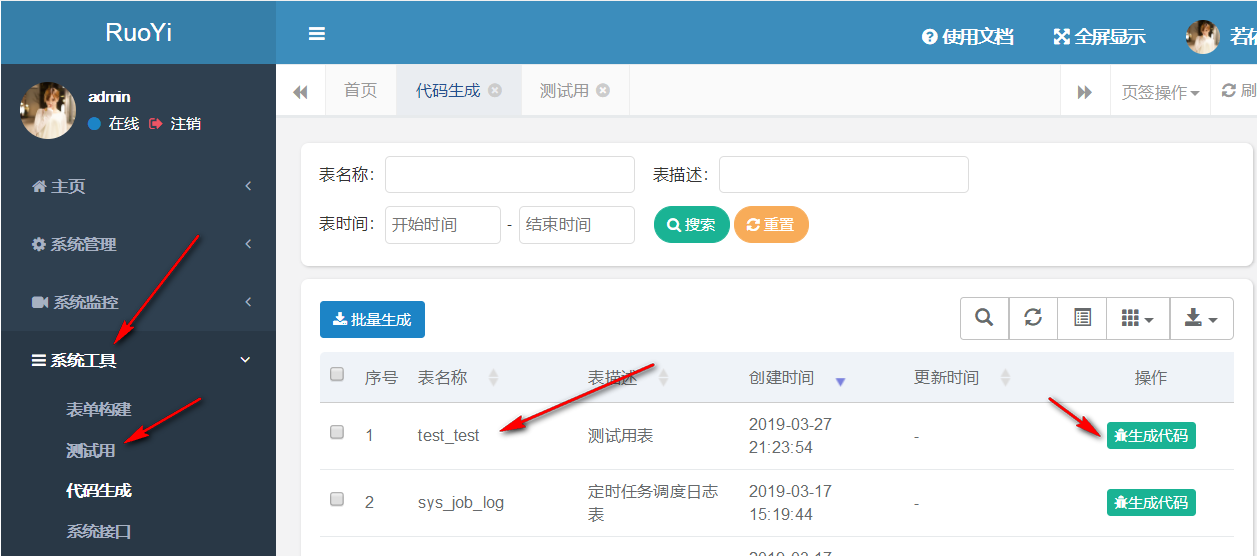Click the 定时任务调度日志表 description cell
1257x556 pixels.
pyautogui.click(x=653, y=503)
